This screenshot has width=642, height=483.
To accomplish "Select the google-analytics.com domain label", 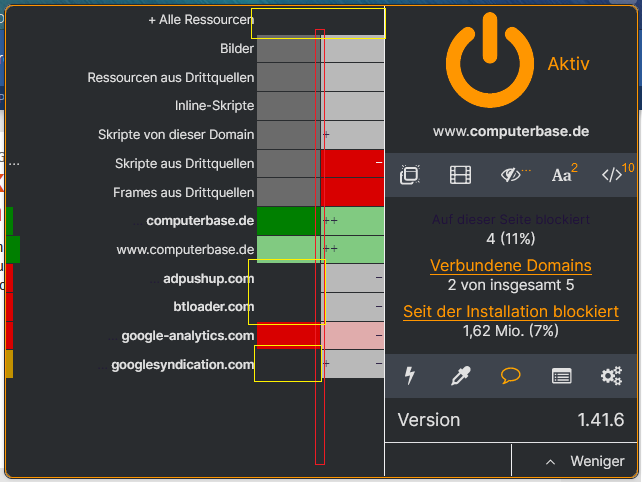I will (188, 336).
